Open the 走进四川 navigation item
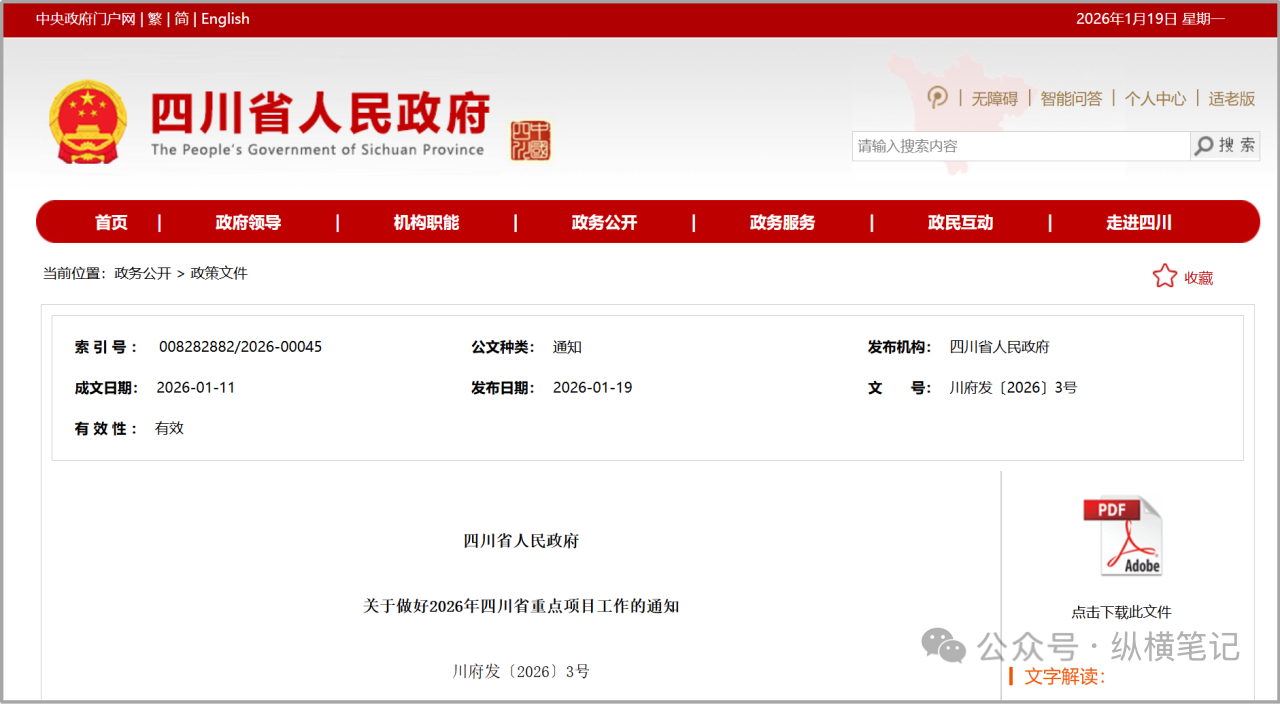Viewport: 1280px width, 705px height. point(1138,222)
